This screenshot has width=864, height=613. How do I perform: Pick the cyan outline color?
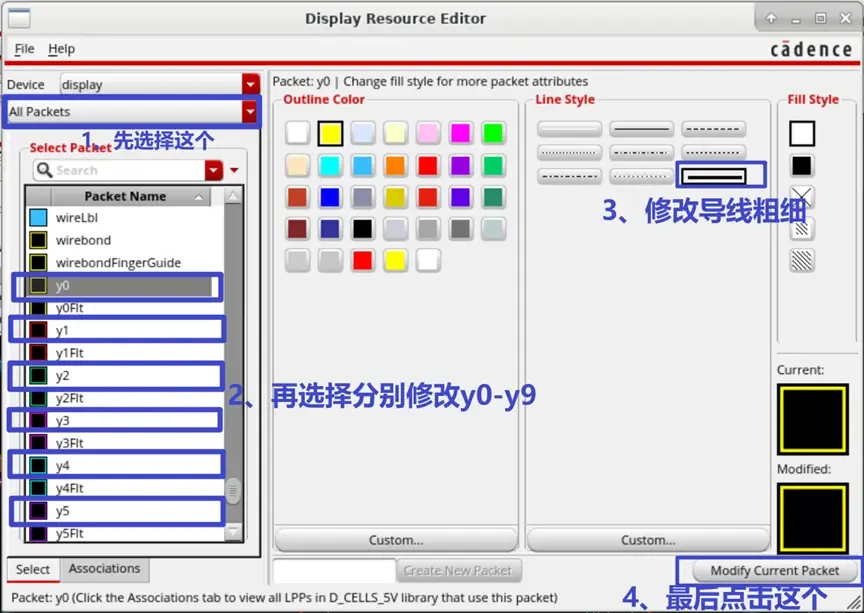click(x=330, y=165)
